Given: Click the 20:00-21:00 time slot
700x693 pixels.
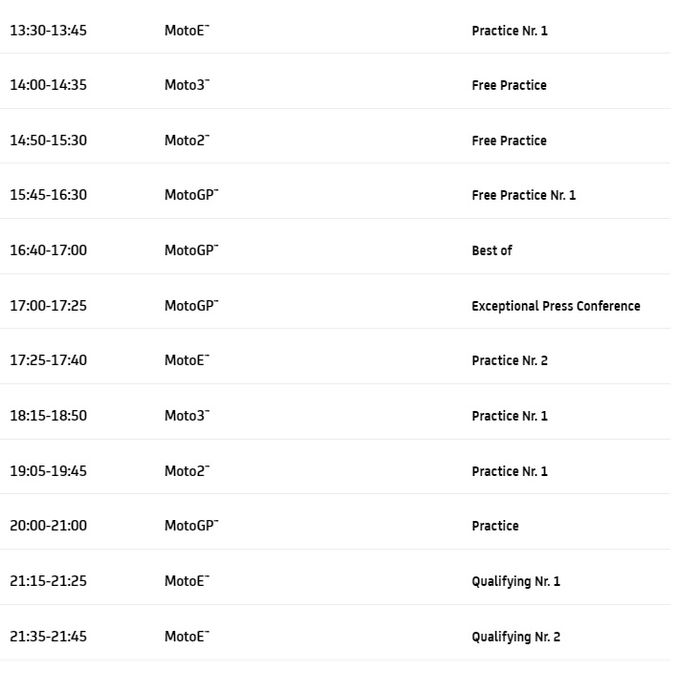Looking at the screenshot, I should tap(48, 526).
